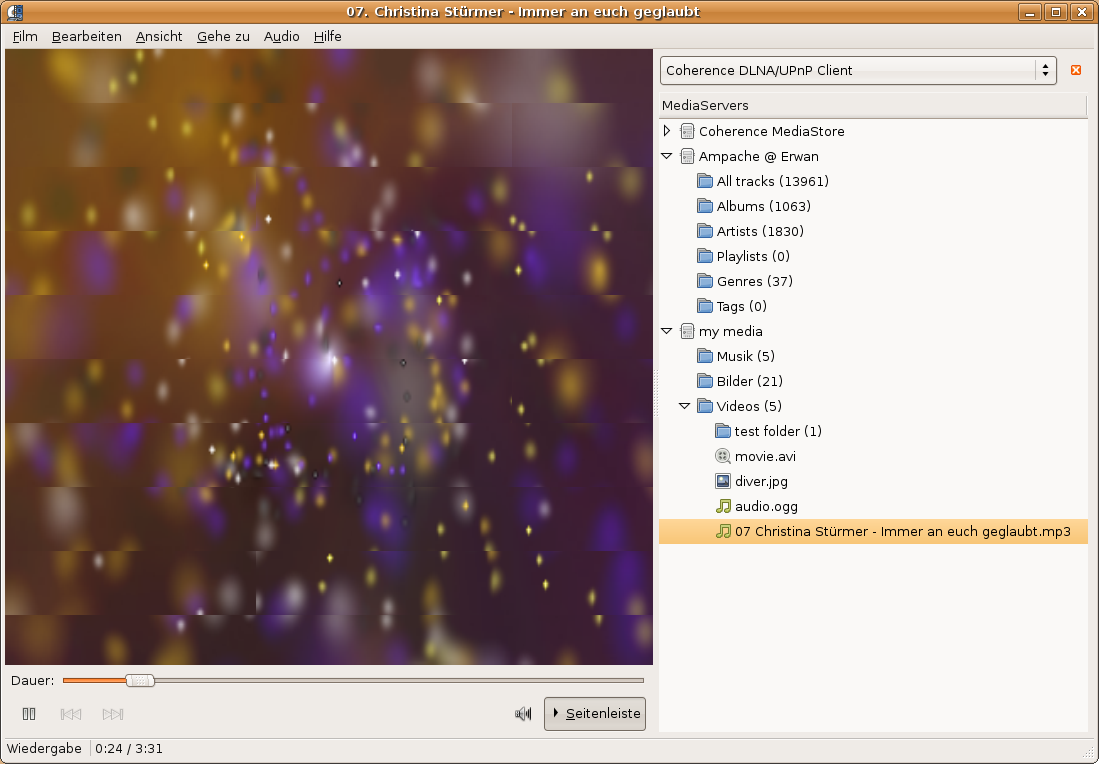Click the Musik folder icon
The image size is (1099, 764).
tap(705, 356)
